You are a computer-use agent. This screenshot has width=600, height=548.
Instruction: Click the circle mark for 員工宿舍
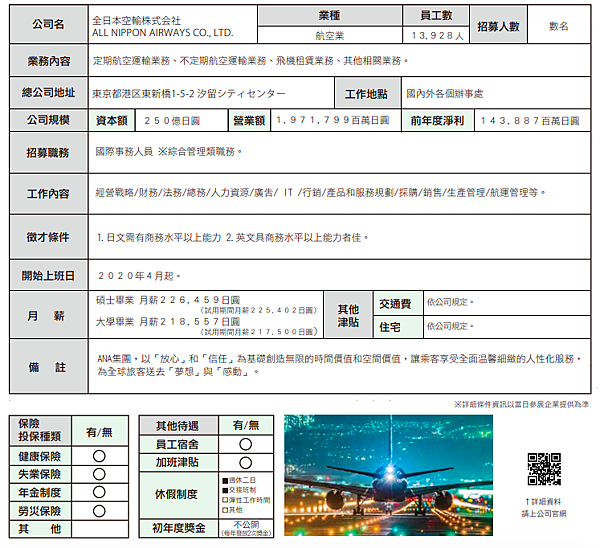coord(245,444)
